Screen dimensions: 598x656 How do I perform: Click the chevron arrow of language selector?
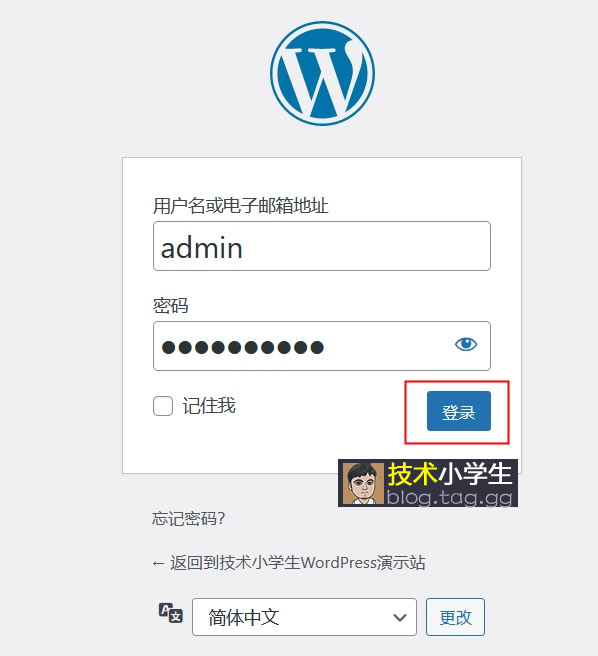400,618
